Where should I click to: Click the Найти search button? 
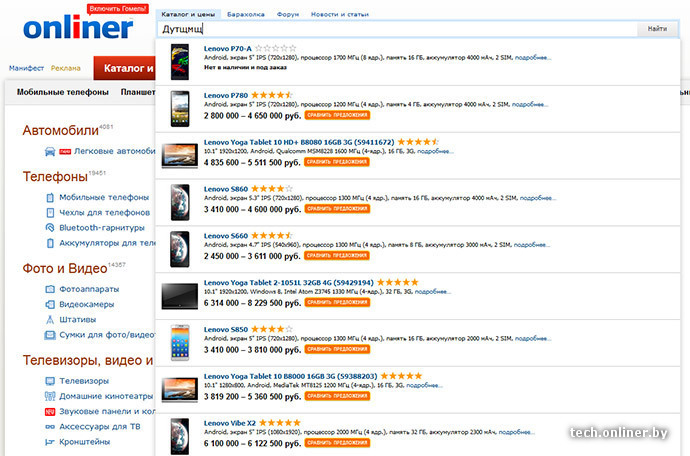click(x=657, y=29)
